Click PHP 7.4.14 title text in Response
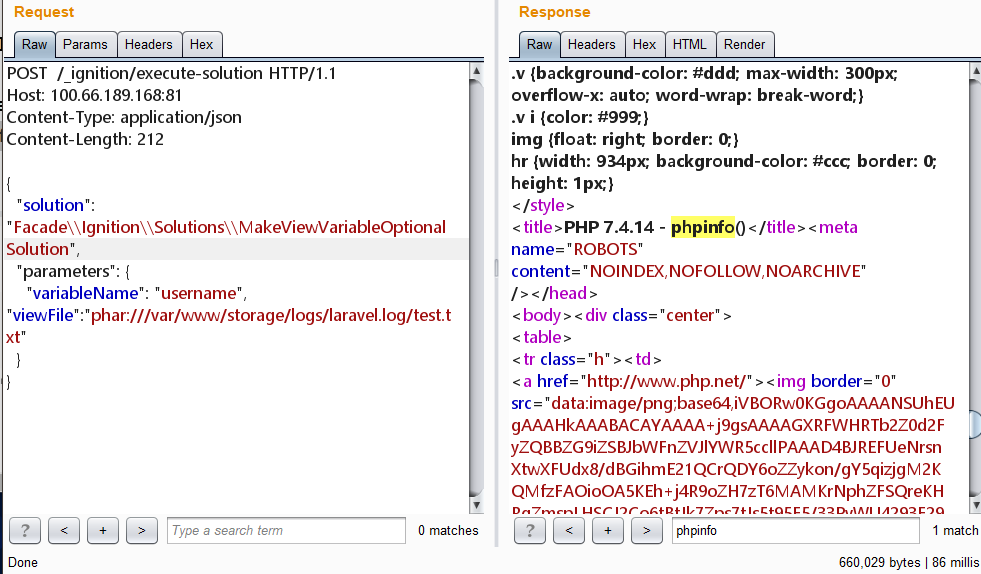Screen dimensions: 981x574 click(x=609, y=227)
